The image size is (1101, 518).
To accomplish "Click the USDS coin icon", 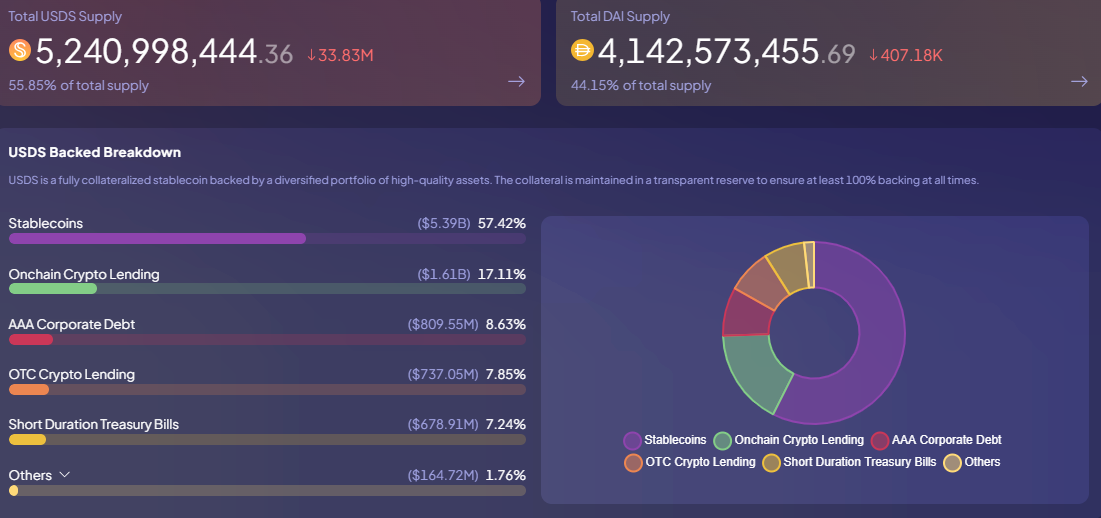I will (x=20, y=51).
